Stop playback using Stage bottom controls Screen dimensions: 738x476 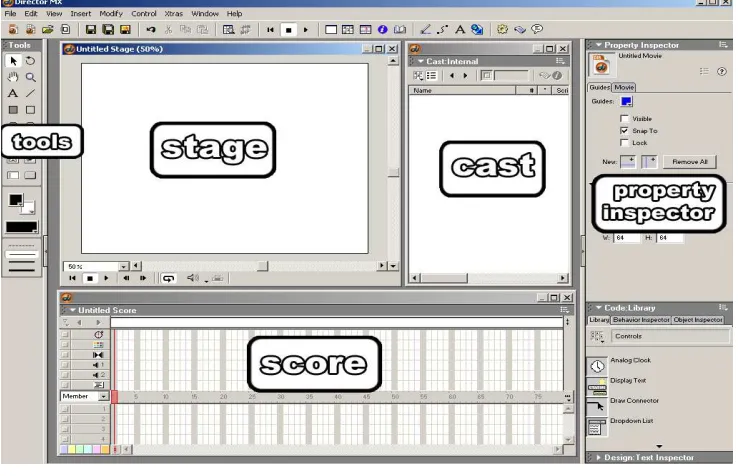coord(89,278)
